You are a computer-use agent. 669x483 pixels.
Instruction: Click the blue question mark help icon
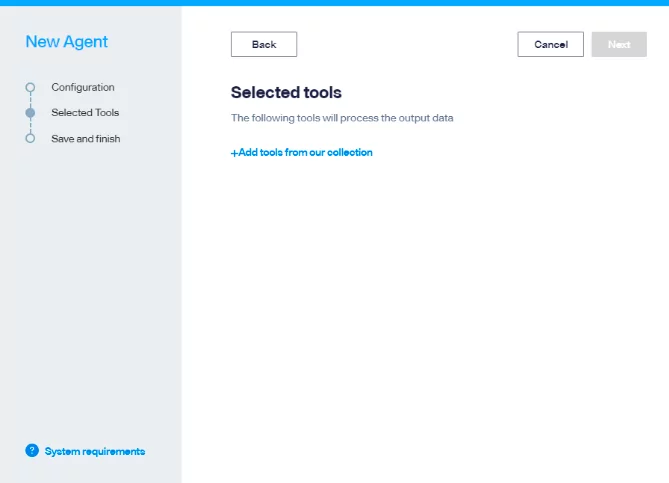coord(32,451)
